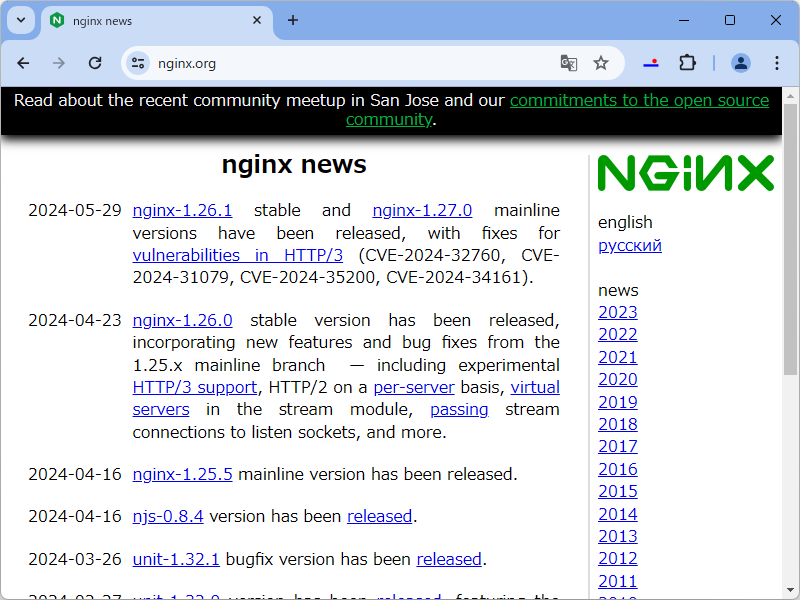800x600 pixels.
Task: Click the NGINX logo in the sidebar
Action: pyautogui.click(x=686, y=174)
